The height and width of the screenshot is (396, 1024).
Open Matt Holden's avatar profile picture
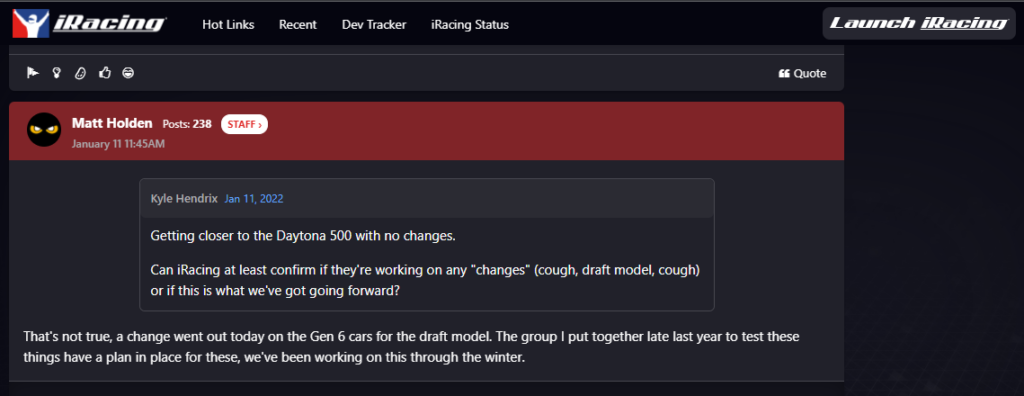pos(44,129)
